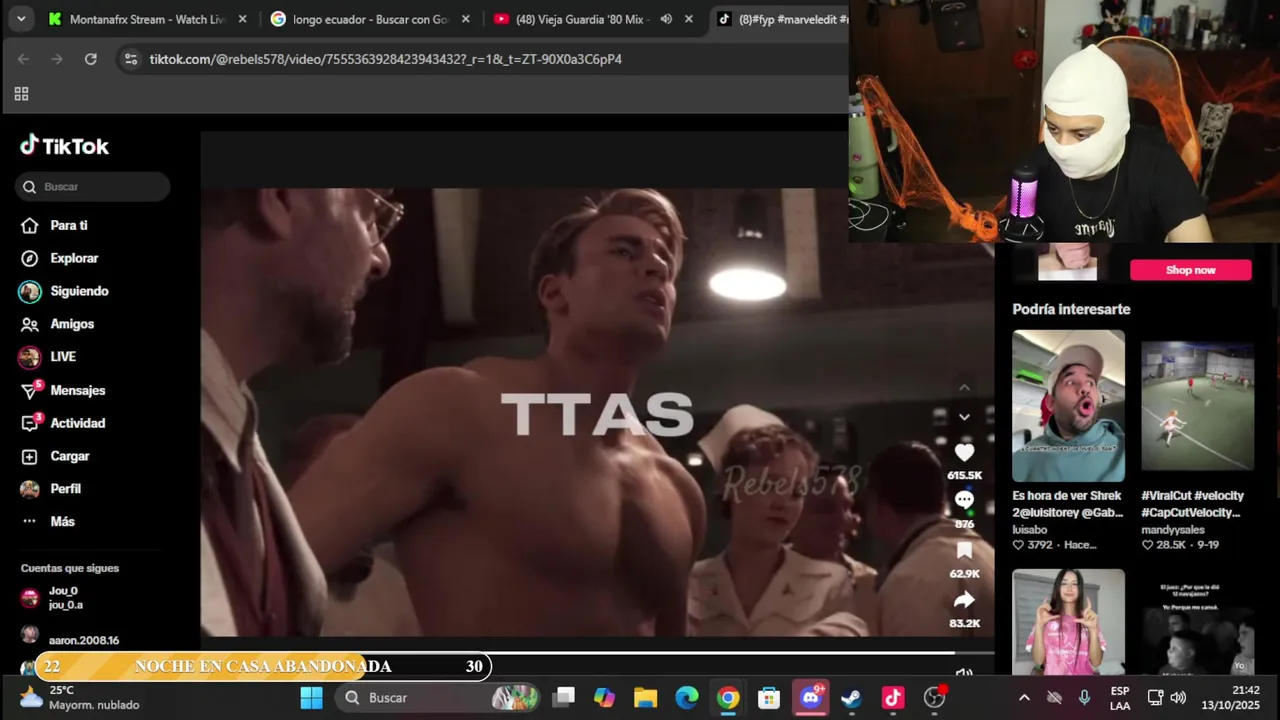Click the microphone tray icon
Screen dimensions: 1280x720
[1084, 698]
